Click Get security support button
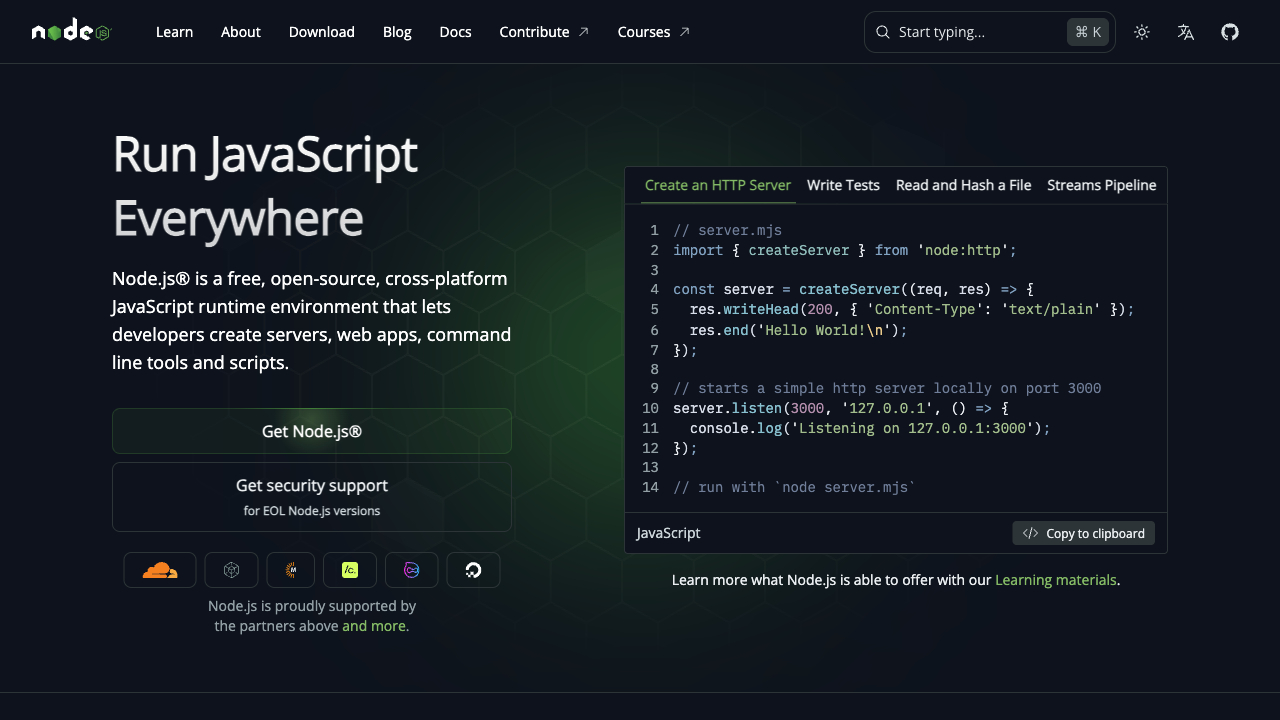1280x720 pixels. click(x=312, y=497)
